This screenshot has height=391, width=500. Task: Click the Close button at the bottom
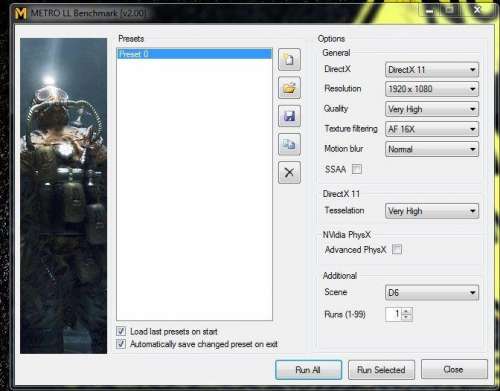point(454,369)
